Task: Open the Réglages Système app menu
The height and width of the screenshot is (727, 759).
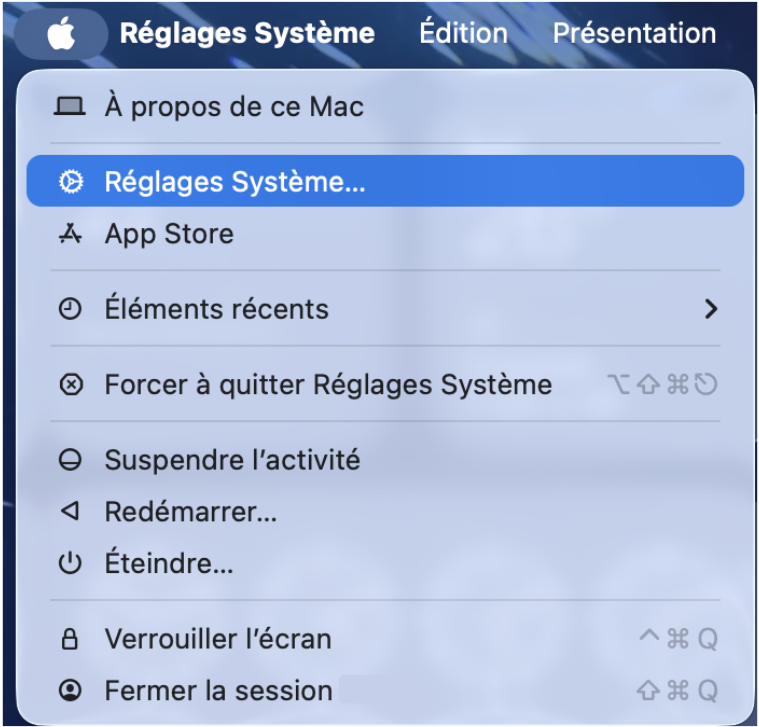Action: click(x=247, y=33)
